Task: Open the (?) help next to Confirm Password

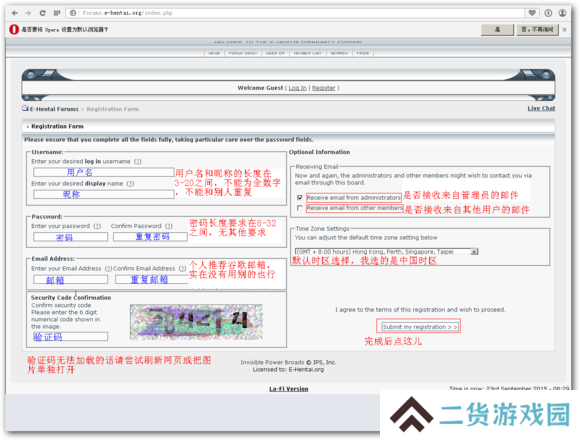Action: tap(169, 226)
